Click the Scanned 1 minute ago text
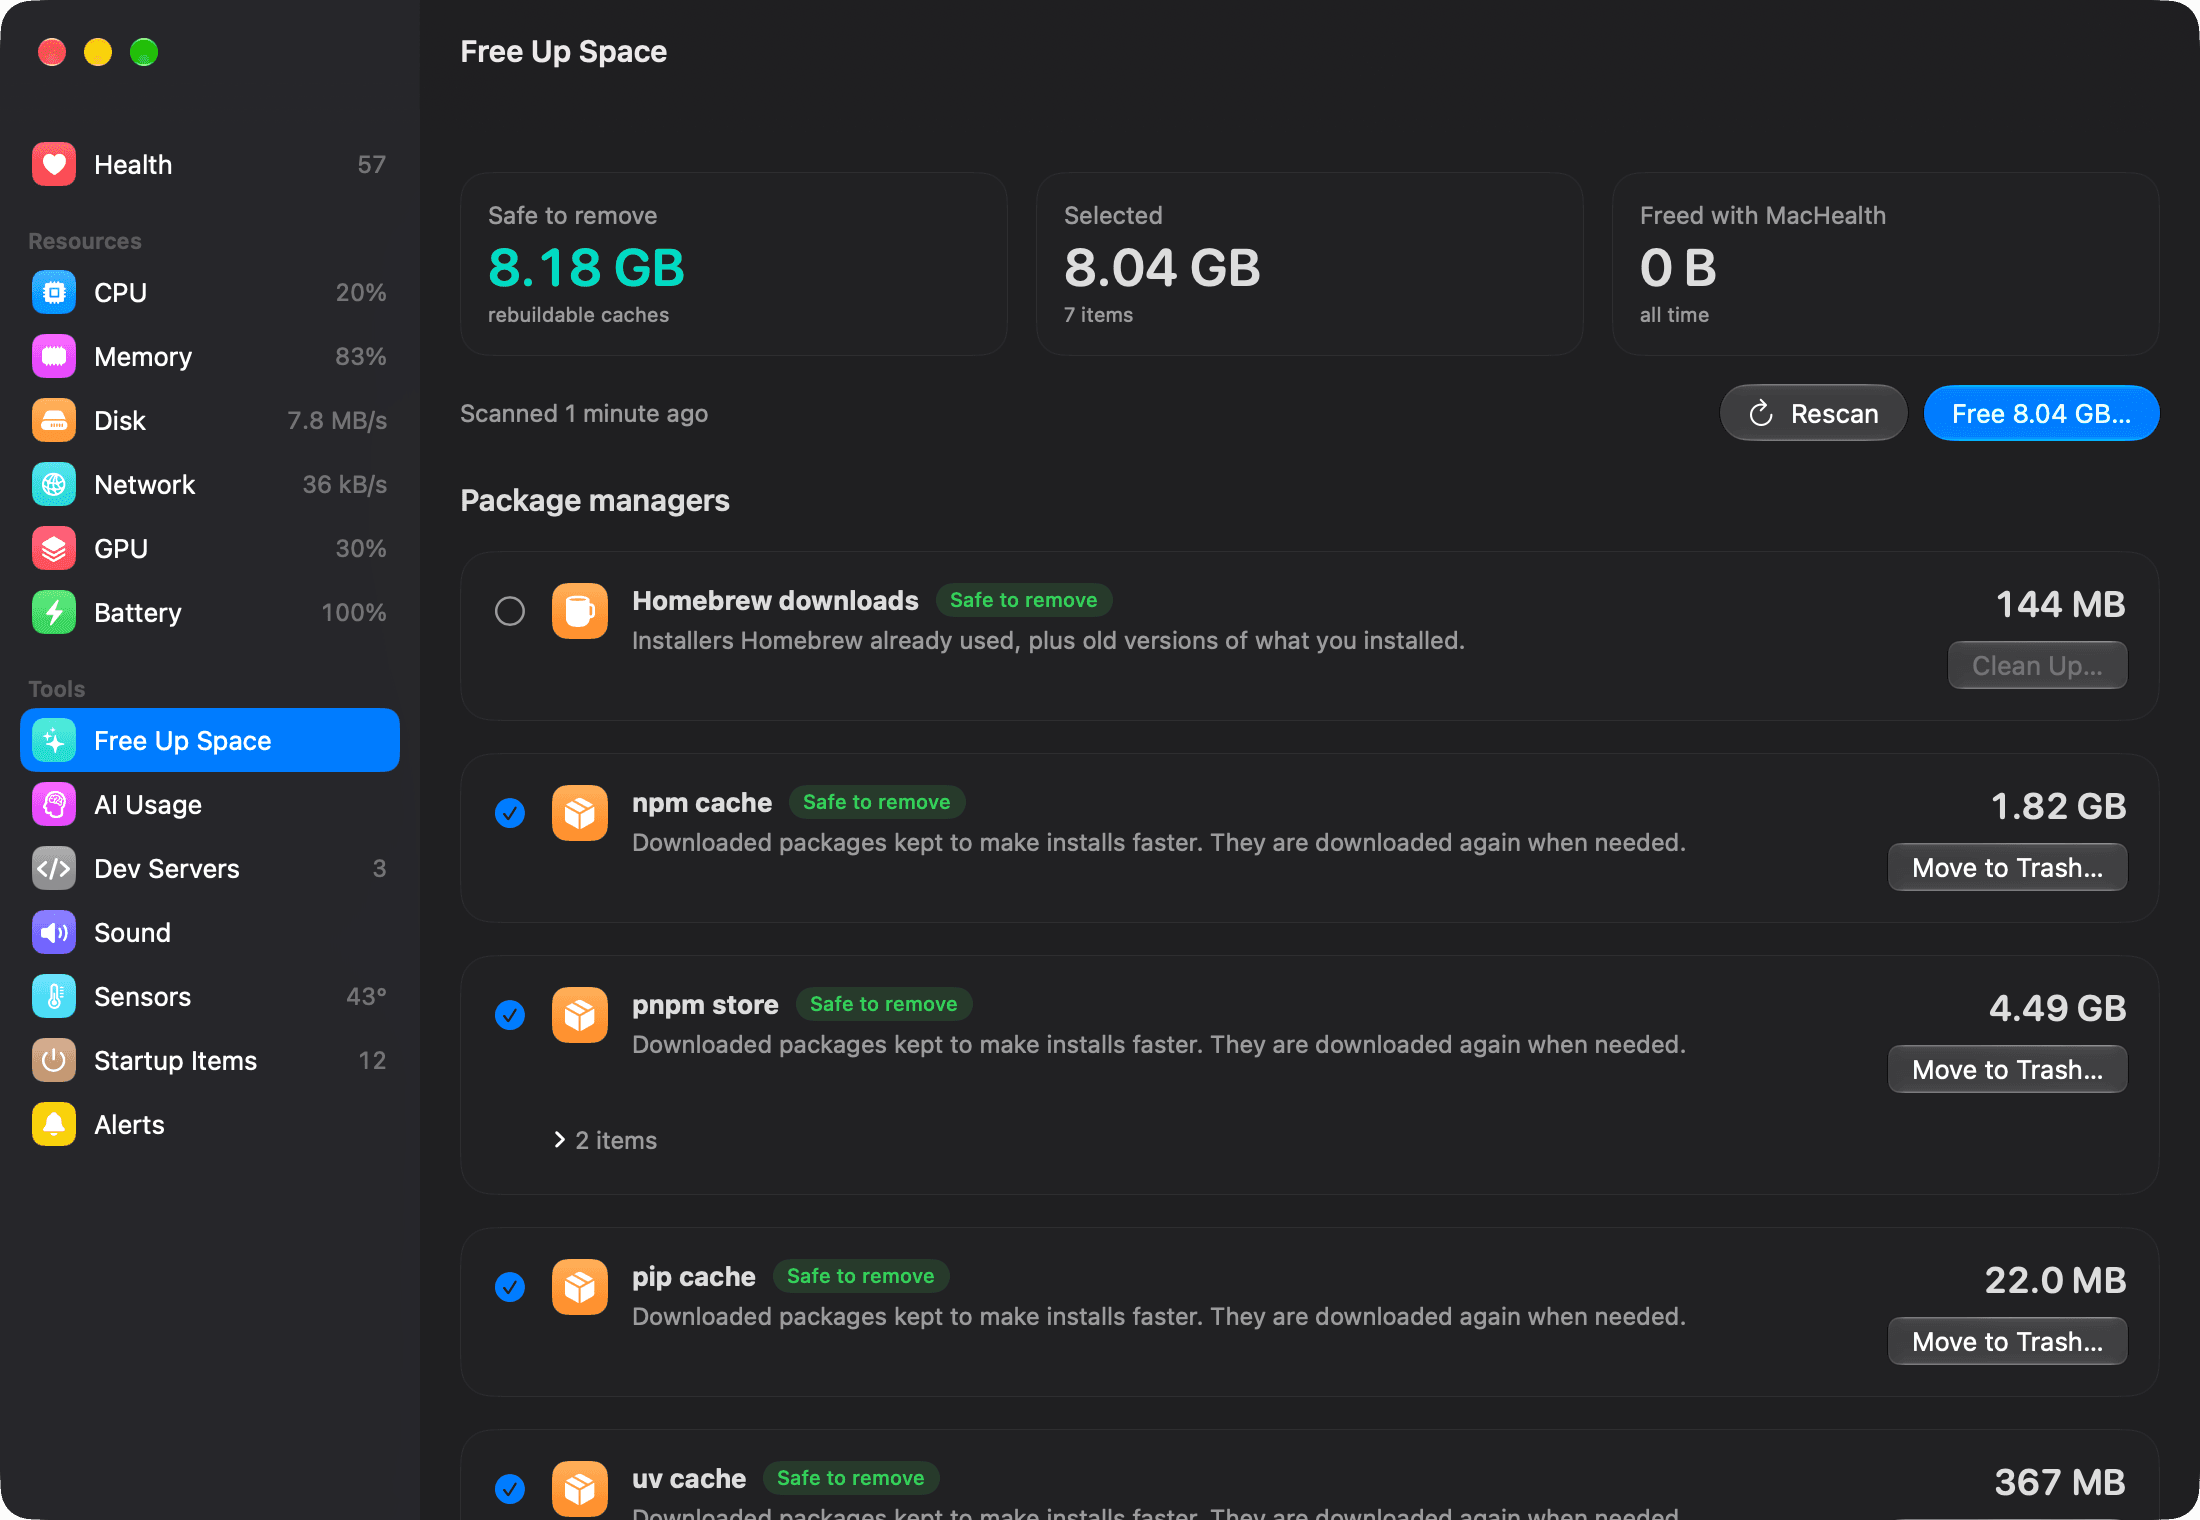This screenshot has width=2200, height=1520. click(x=584, y=413)
